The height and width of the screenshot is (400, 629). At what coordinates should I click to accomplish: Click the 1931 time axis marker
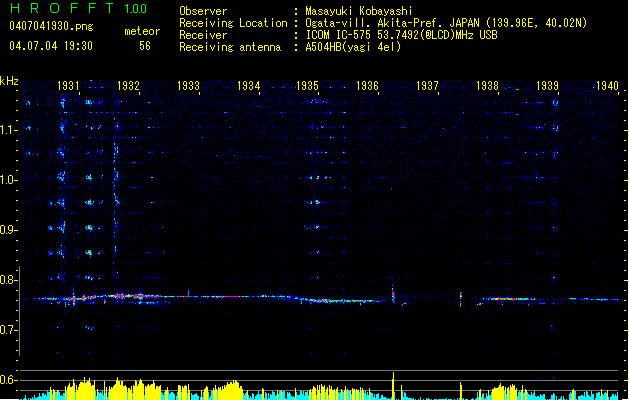click(68, 86)
